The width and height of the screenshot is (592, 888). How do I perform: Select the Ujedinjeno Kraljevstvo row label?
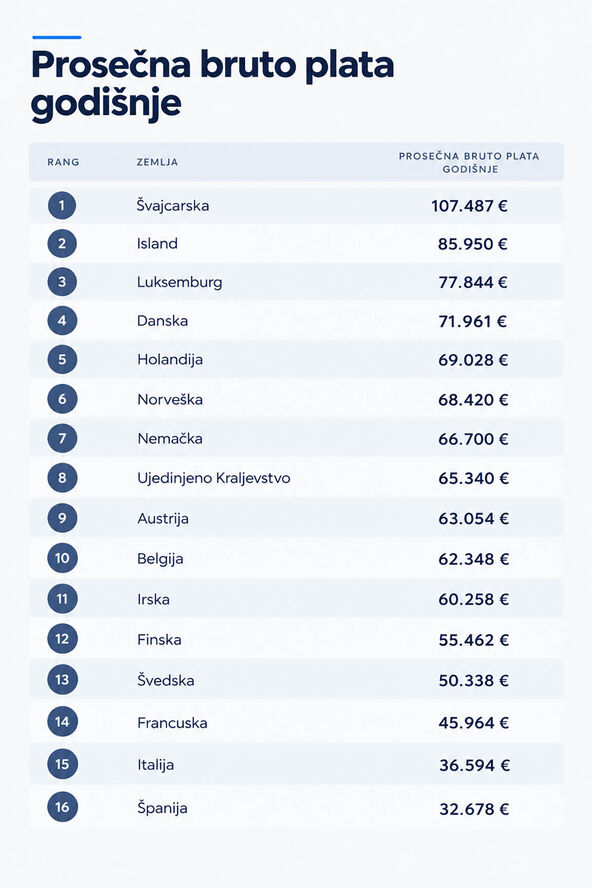[x=214, y=478]
